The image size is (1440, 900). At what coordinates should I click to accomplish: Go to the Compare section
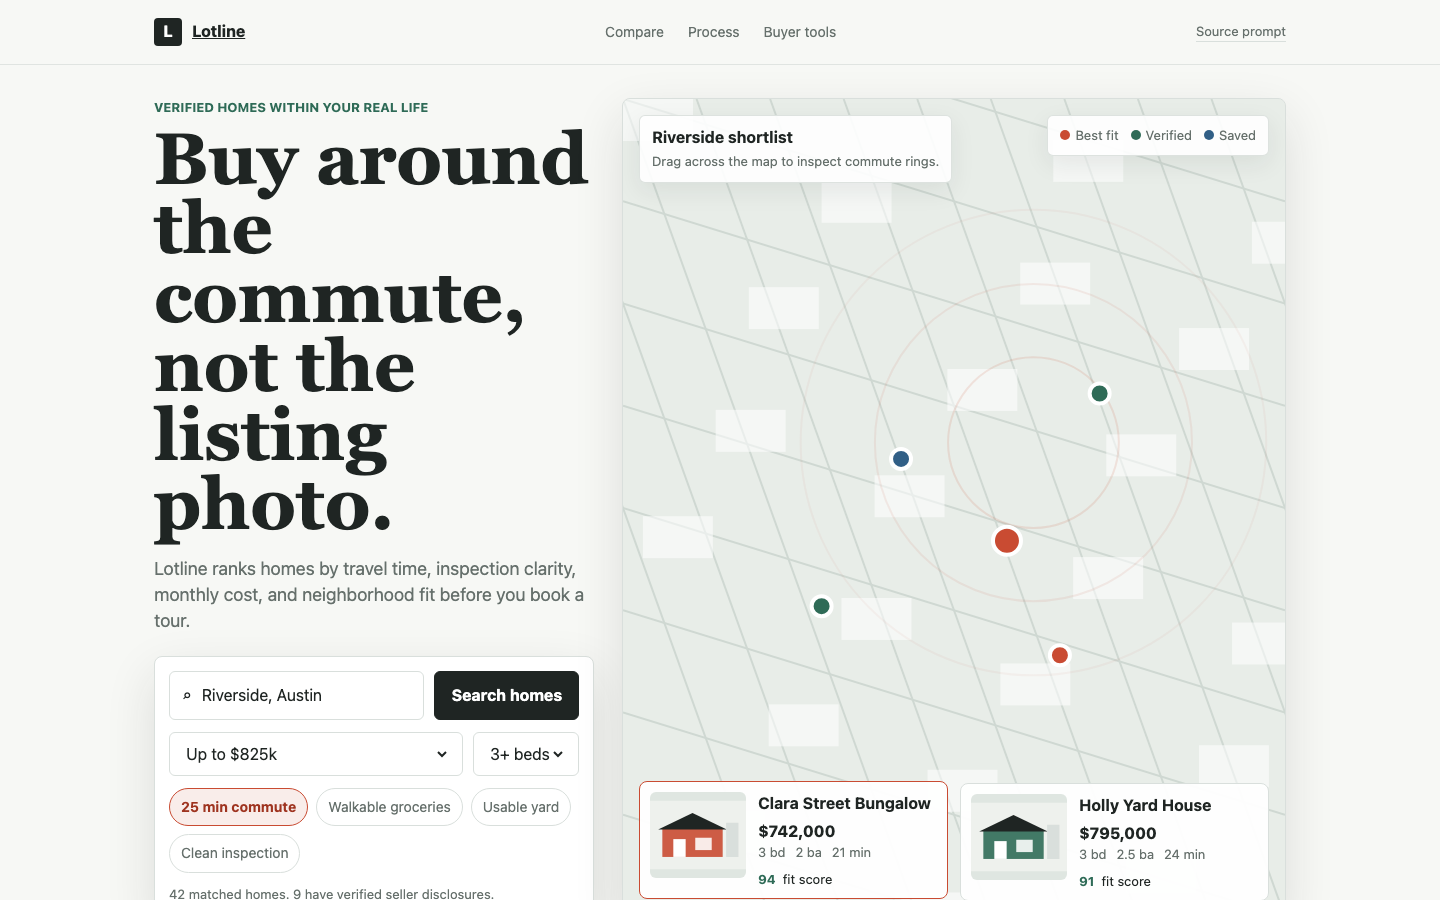pyautogui.click(x=634, y=32)
